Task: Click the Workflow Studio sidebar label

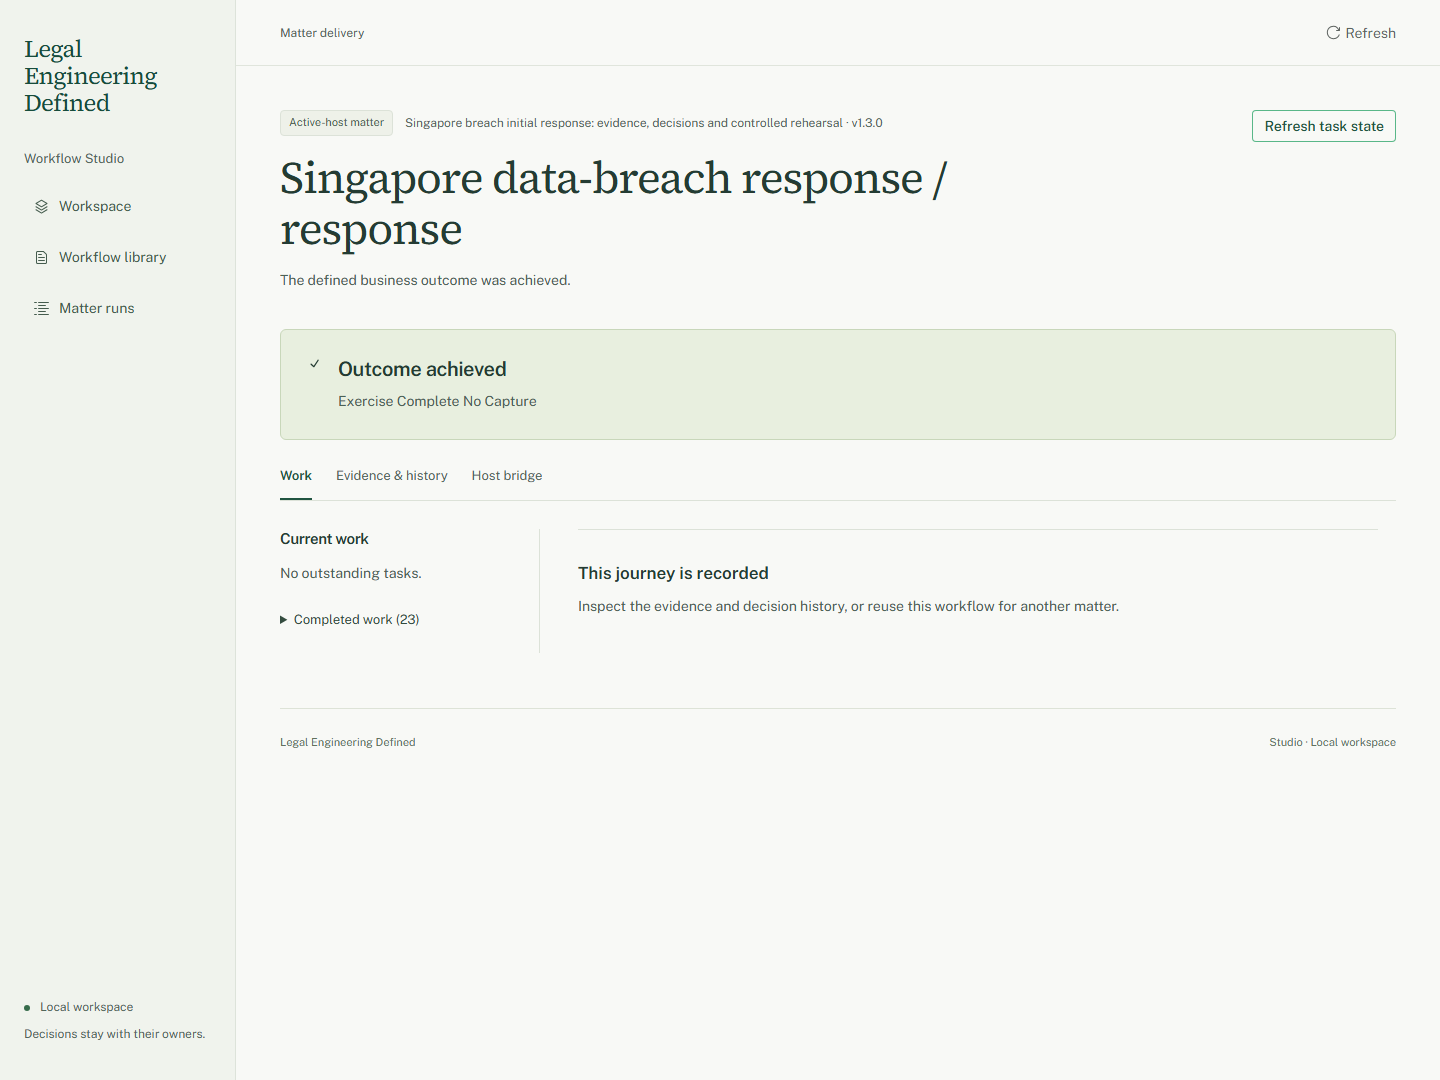Action: click(x=74, y=159)
